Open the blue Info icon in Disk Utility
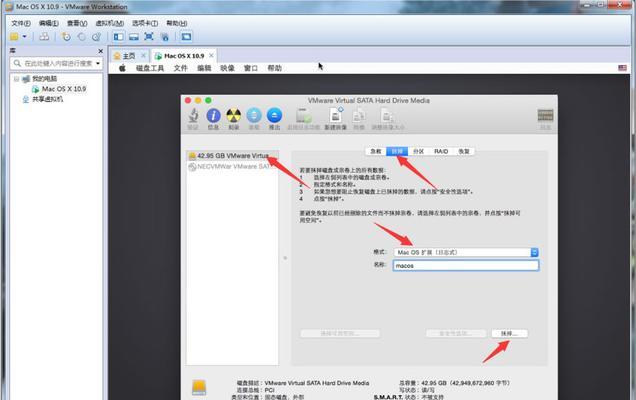This screenshot has width=636, height=400. click(213, 116)
